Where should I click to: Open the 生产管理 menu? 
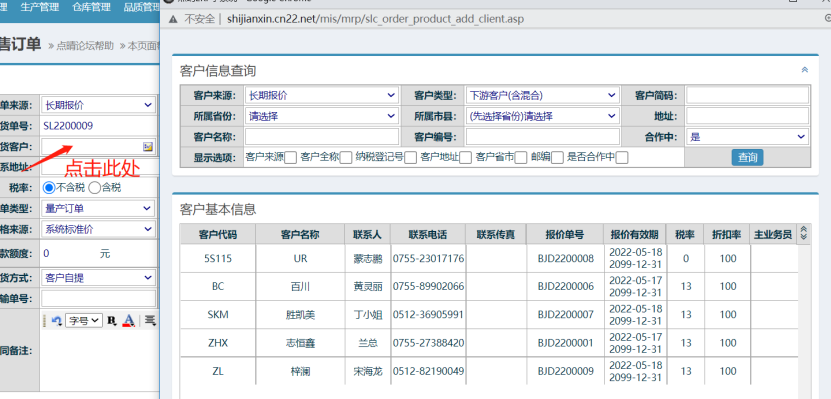tap(40, 7)
